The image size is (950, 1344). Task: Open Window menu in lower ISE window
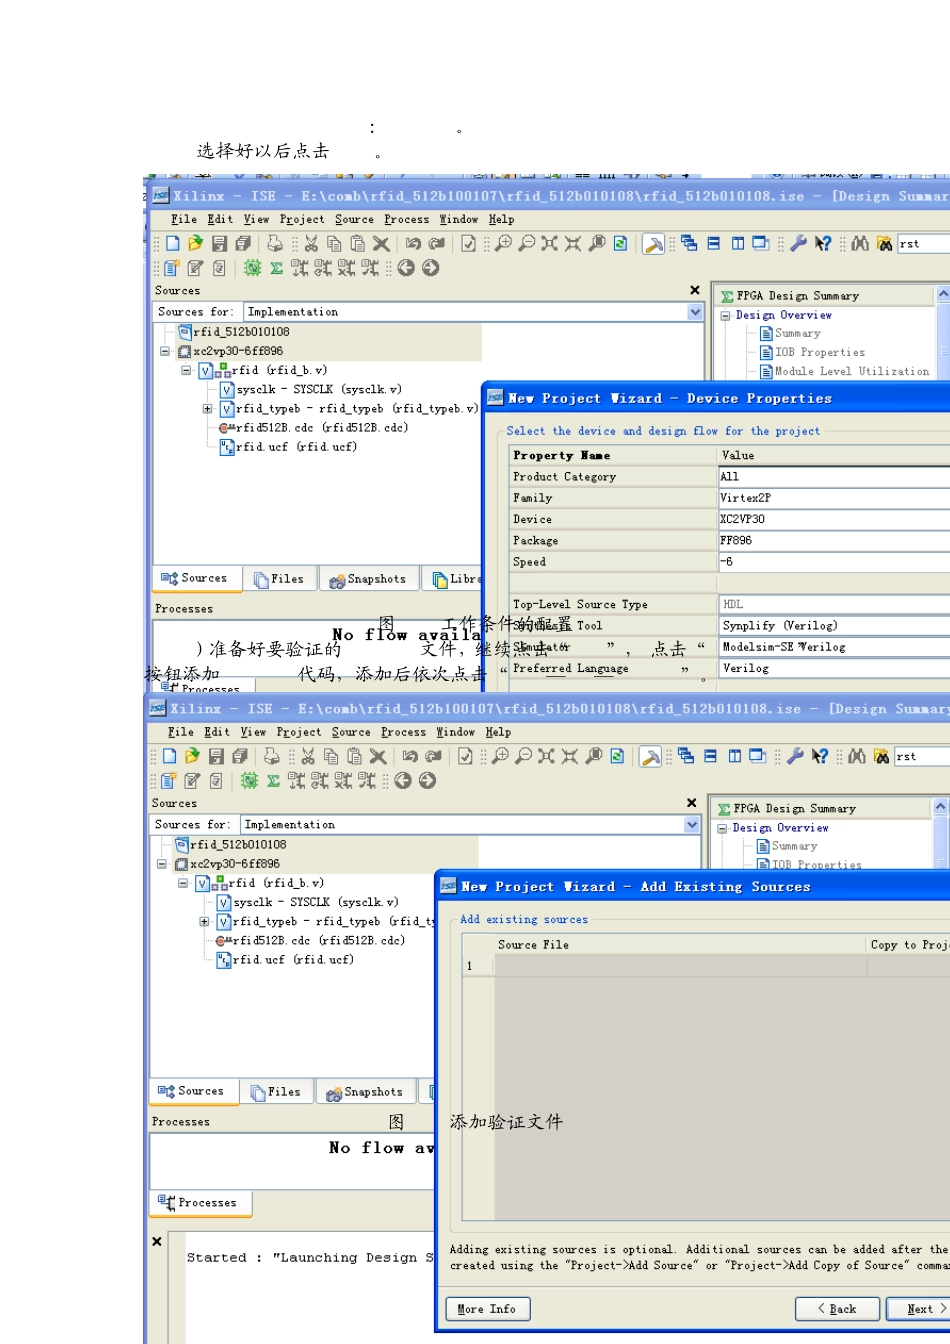pos(456,732)
